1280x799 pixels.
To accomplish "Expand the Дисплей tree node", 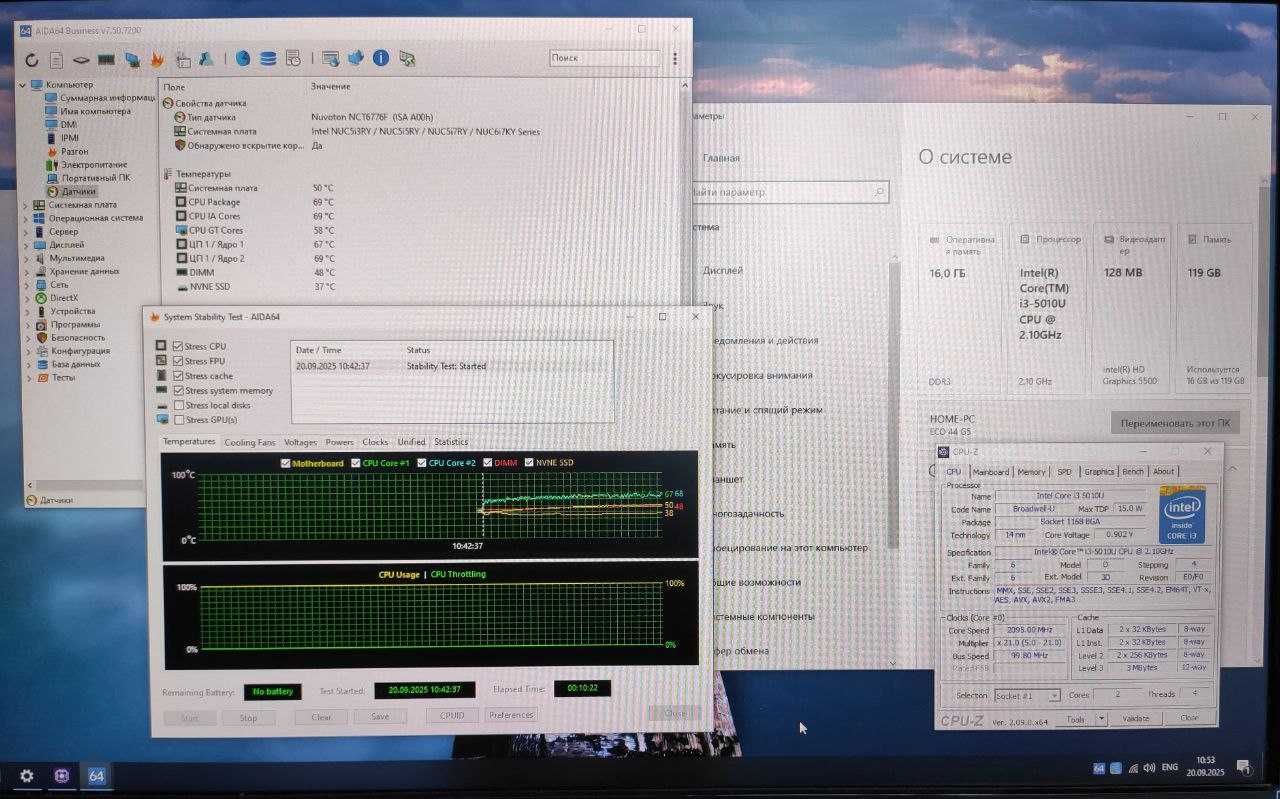I will click(x=26, y=244).
